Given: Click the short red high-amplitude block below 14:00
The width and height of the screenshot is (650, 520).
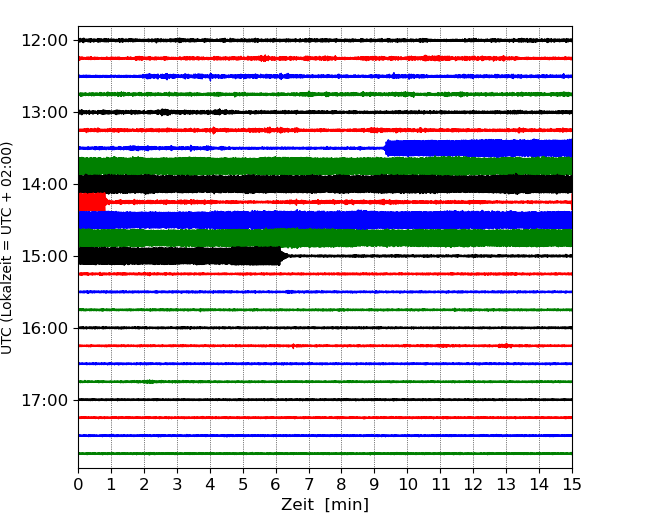Looking at the screenshot, I should tap(92, 202).
